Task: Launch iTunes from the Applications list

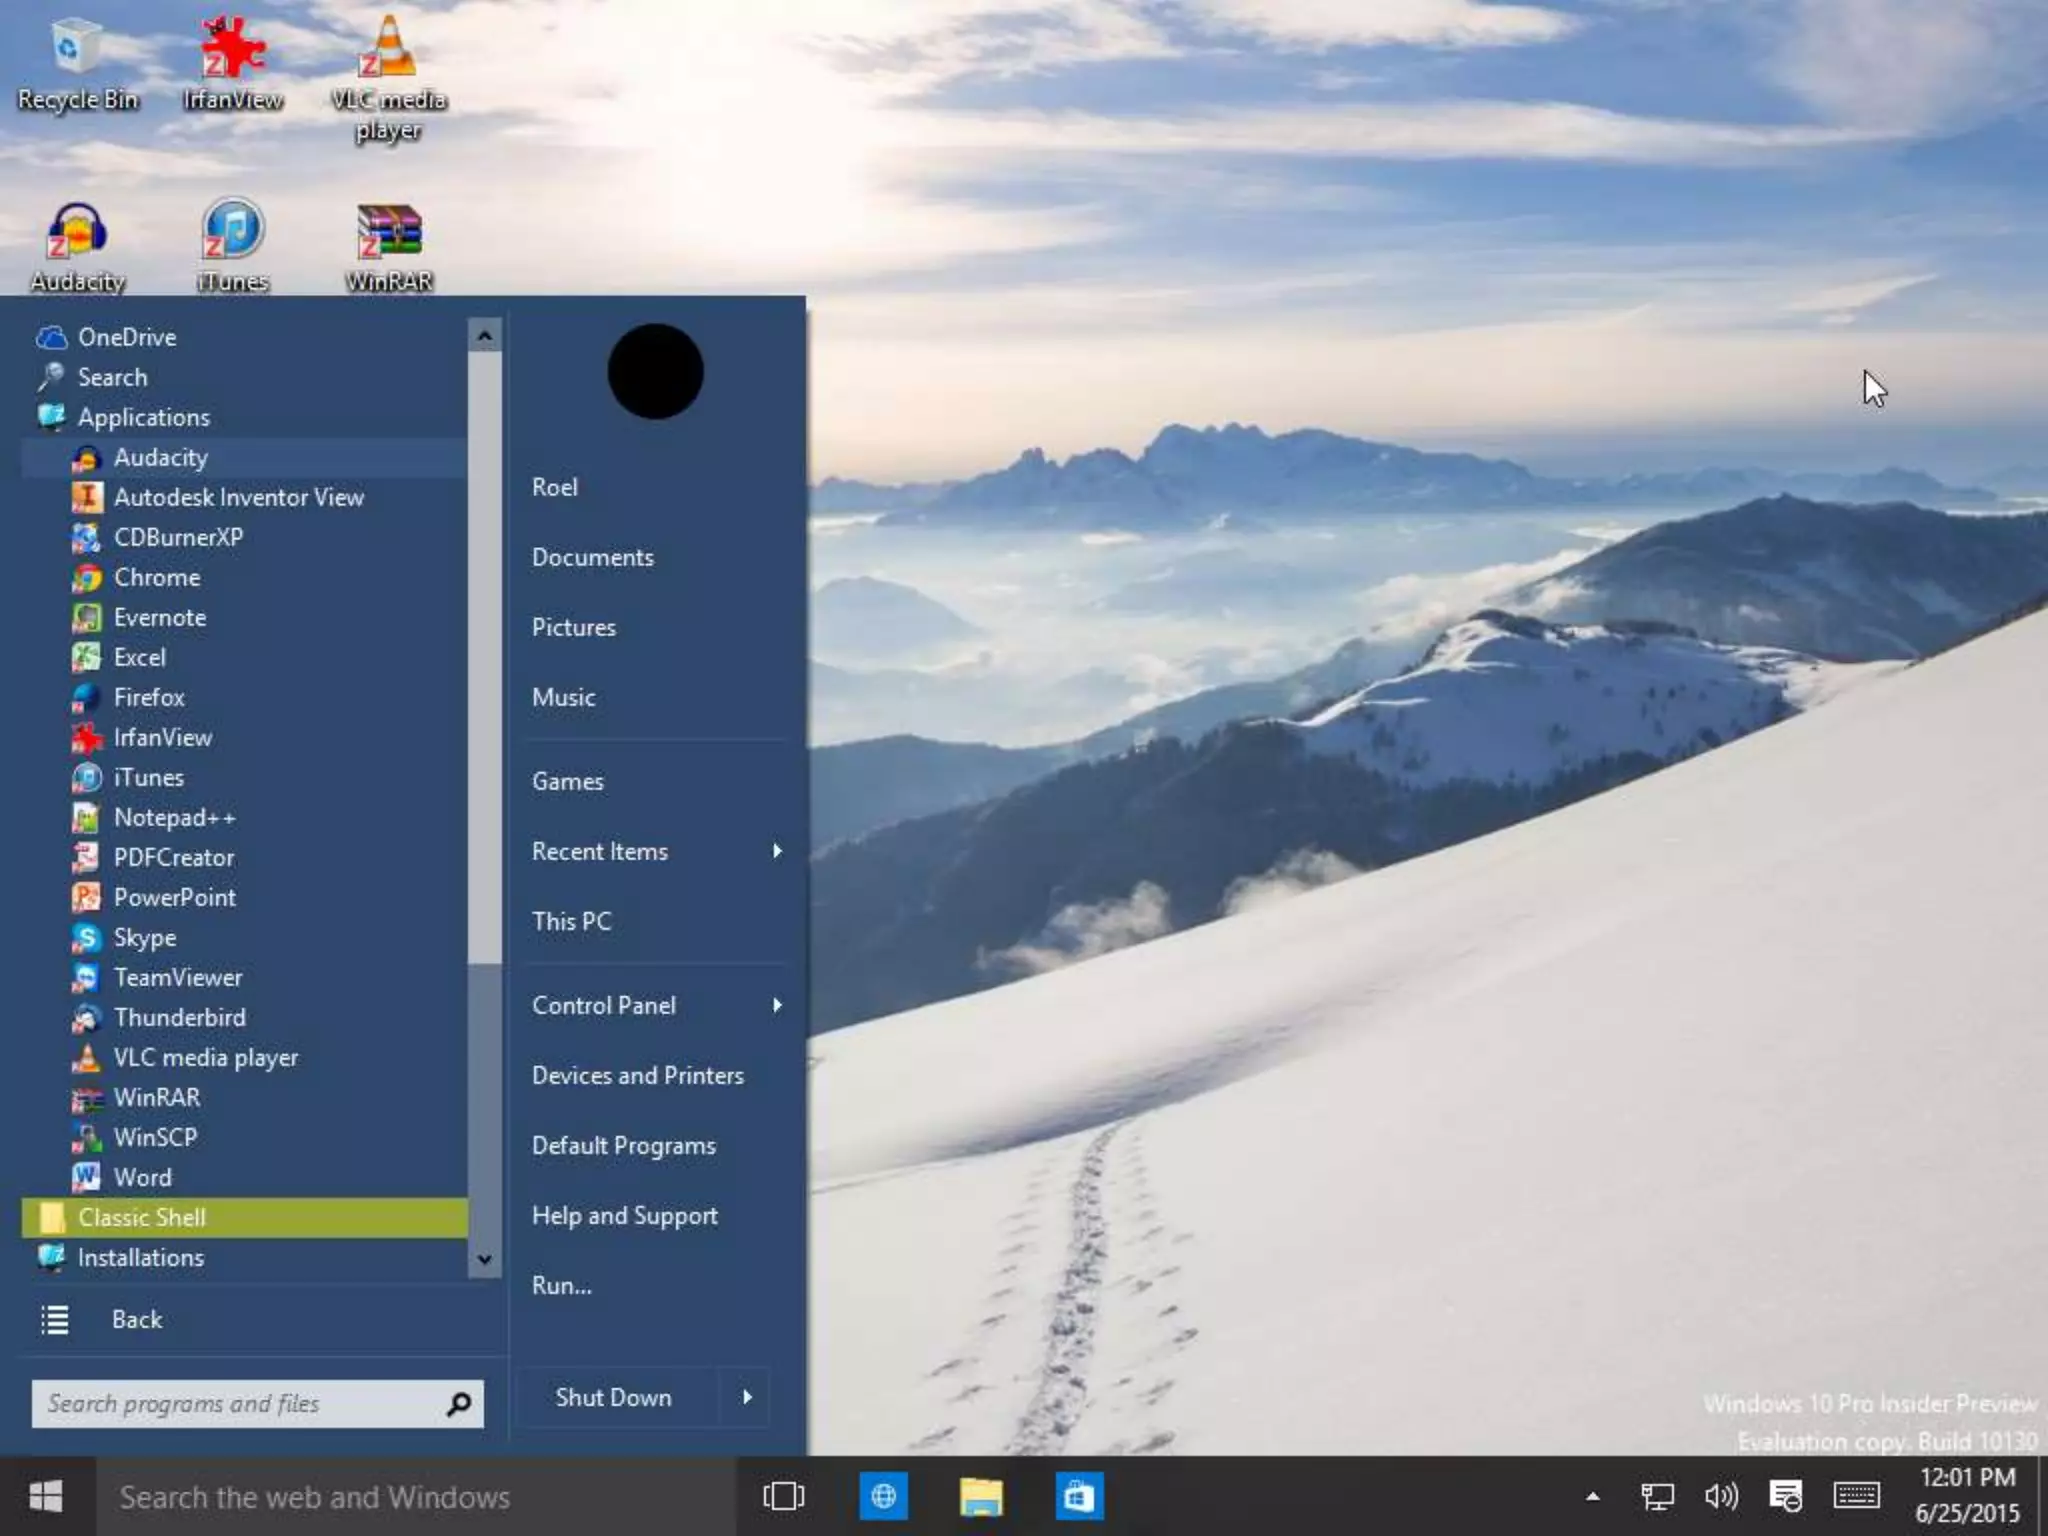Action: pos(244,777)
